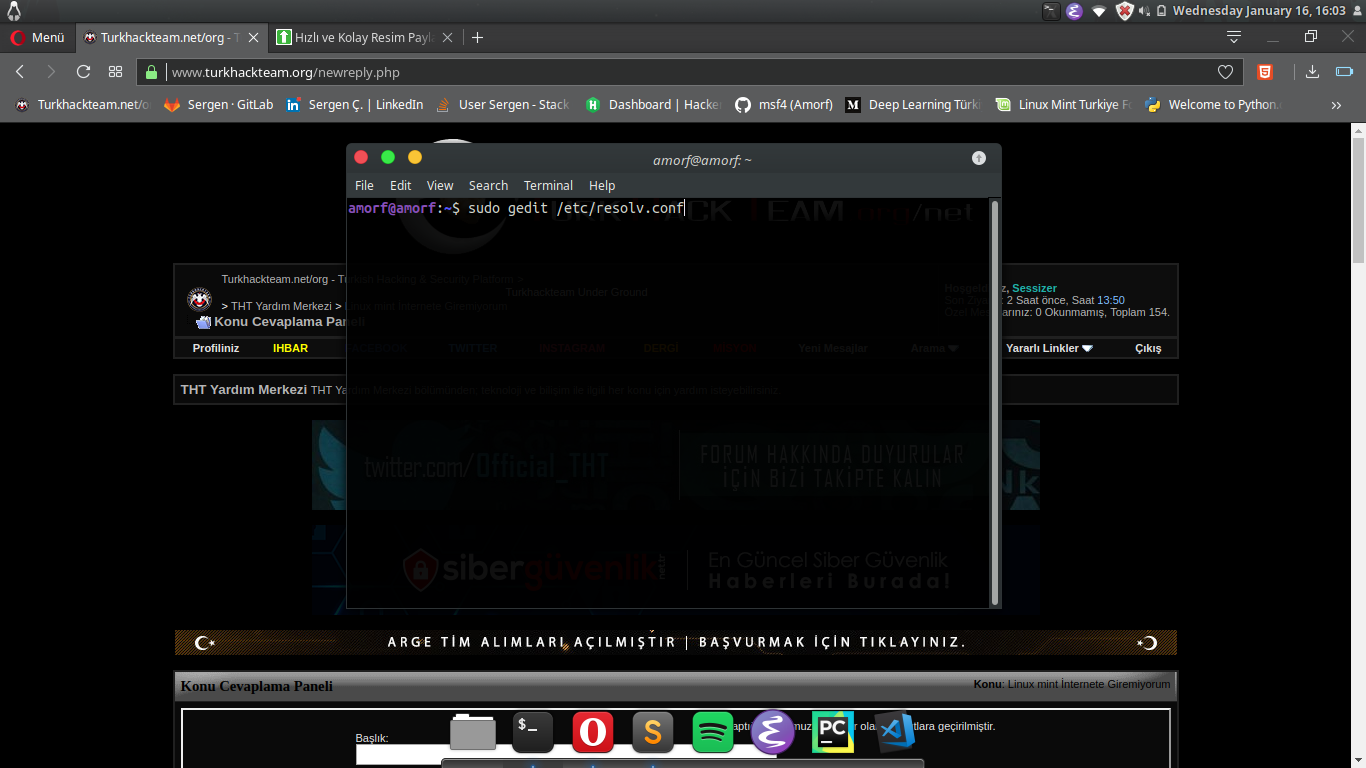The width and height of the screenshot is (1366, 768).
Task: Open the Profiliniz forum link
Action: 216,348
